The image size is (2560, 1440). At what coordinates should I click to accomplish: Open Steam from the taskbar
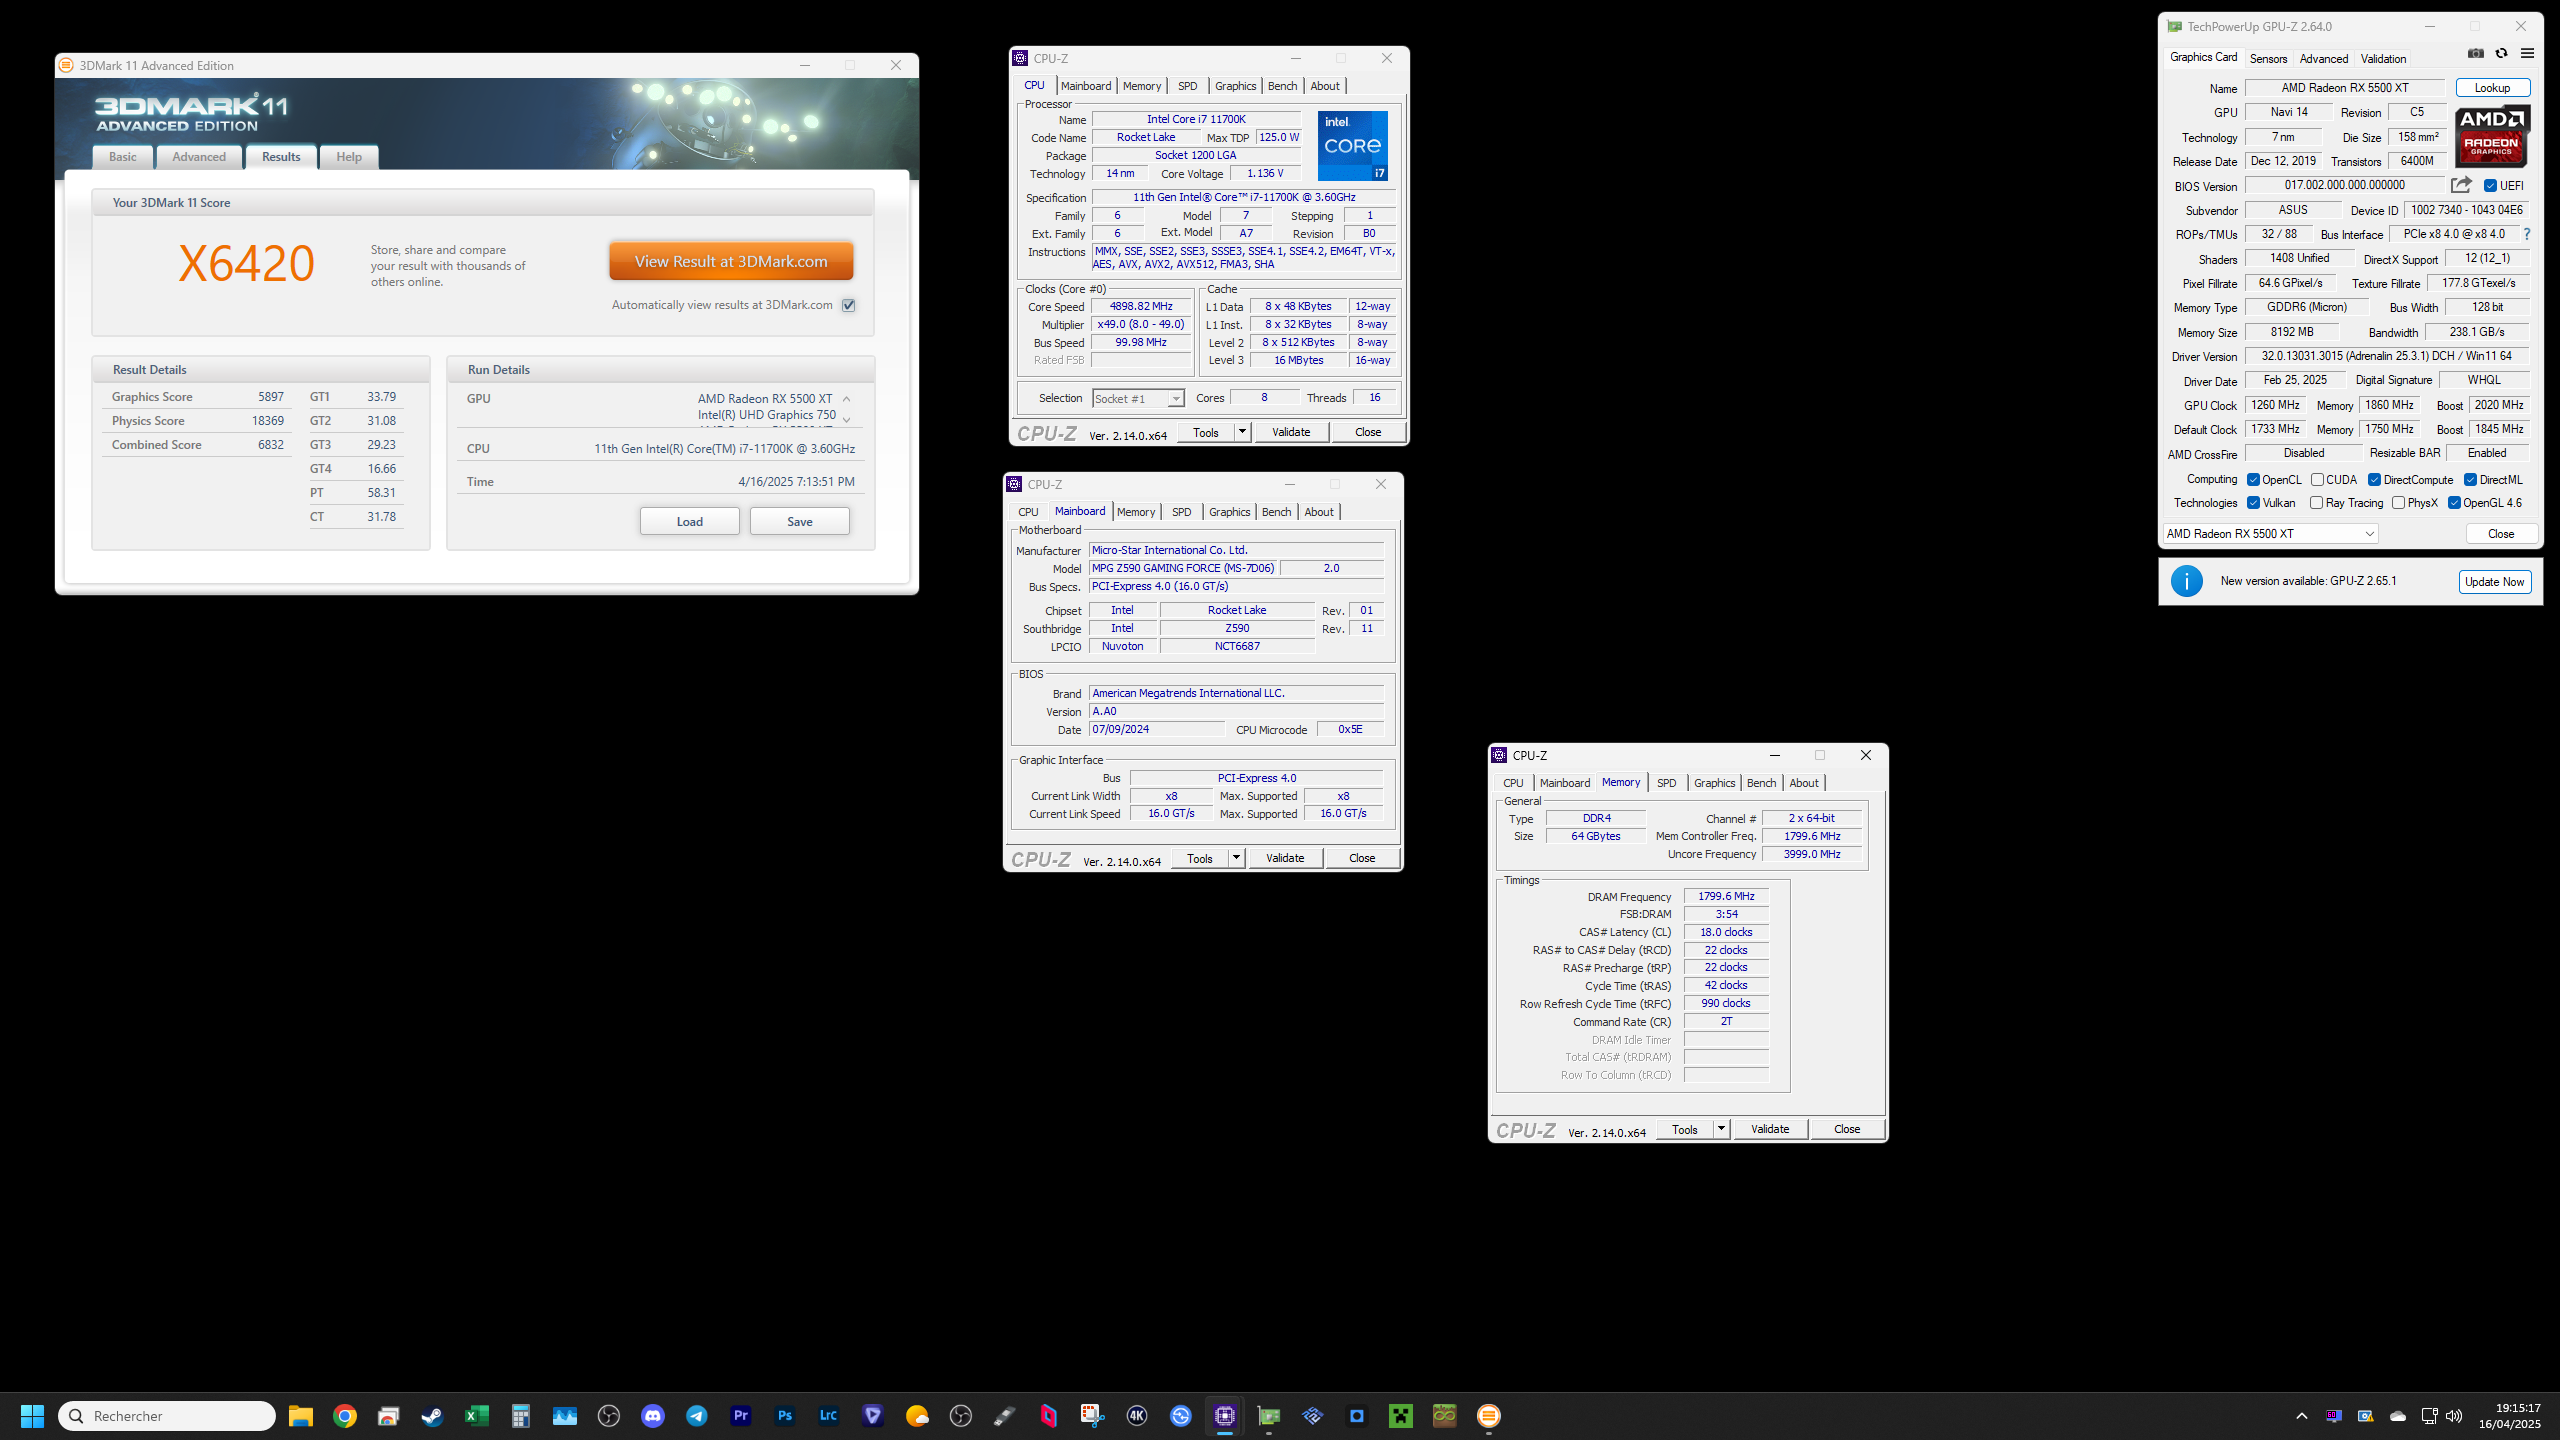432,1416
